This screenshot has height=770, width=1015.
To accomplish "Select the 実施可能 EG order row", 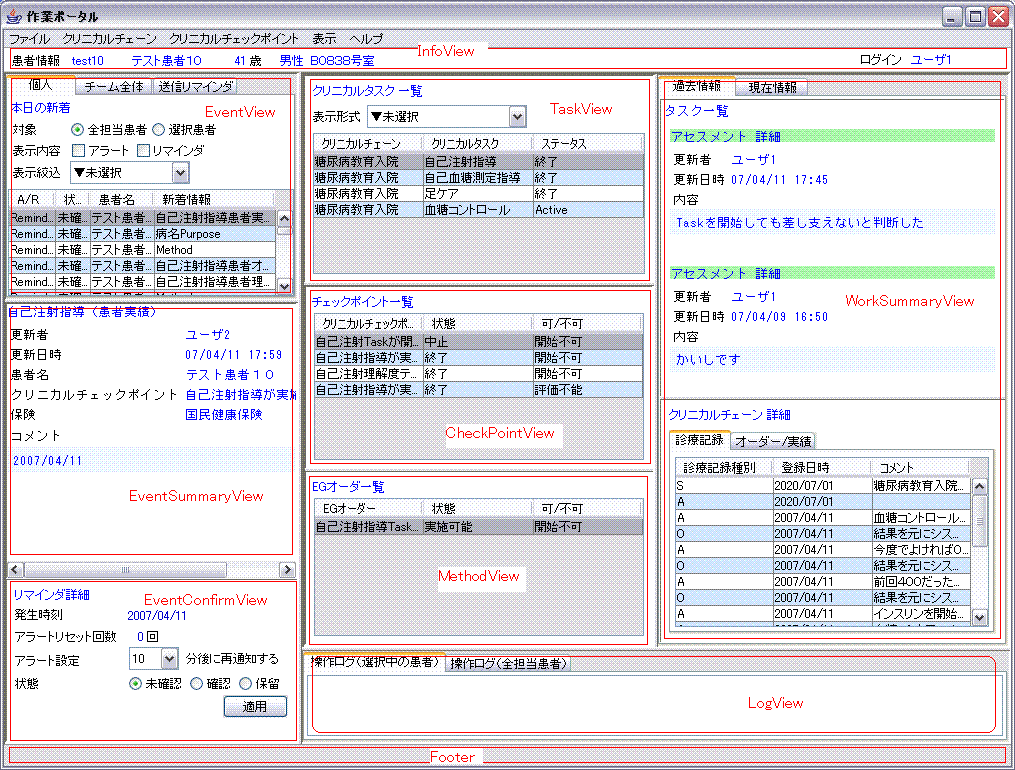I will (x=478, y=527).
